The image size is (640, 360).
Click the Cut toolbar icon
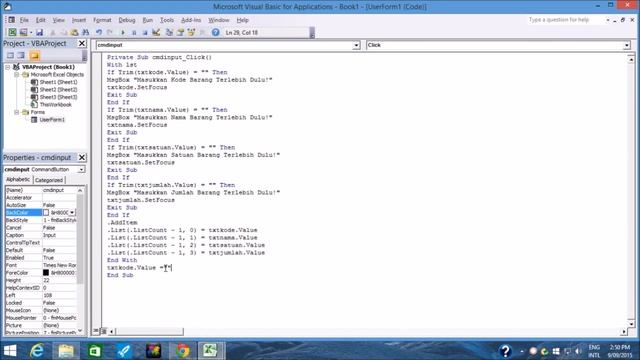[53, 32]
